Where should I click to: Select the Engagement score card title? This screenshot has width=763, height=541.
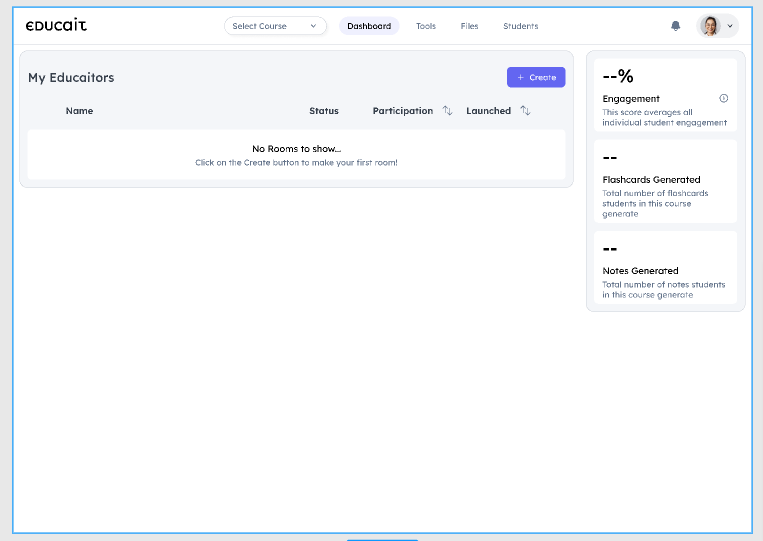pyautogui.click(x=631, y=99)
